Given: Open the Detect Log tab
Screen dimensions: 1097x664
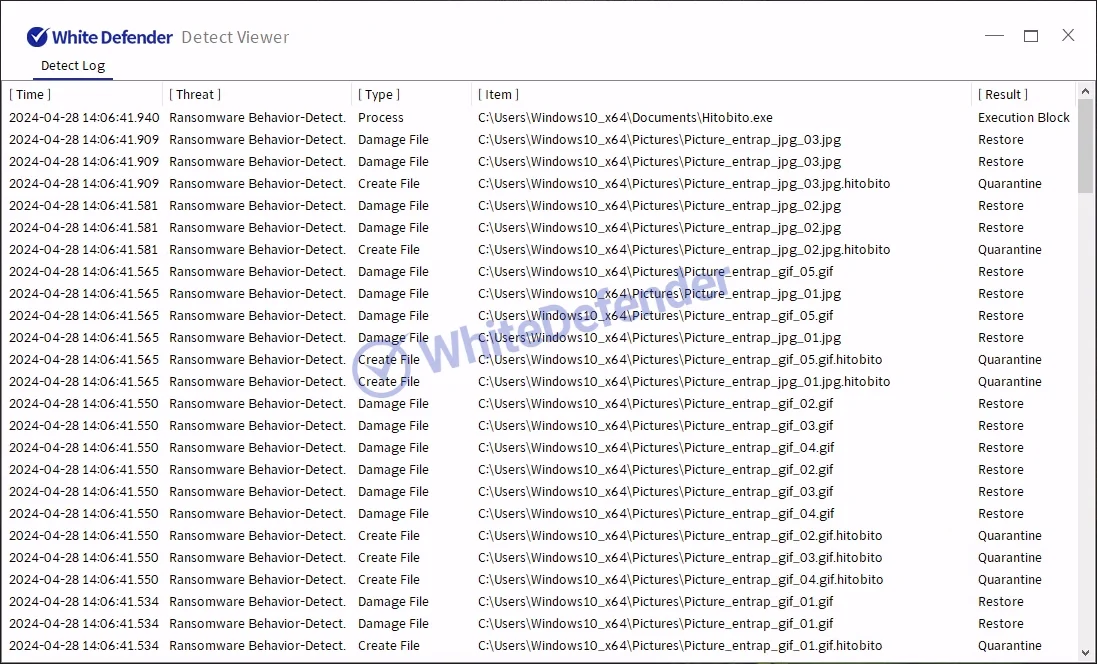Looking at the screenshot, I should tap(72, 66).
